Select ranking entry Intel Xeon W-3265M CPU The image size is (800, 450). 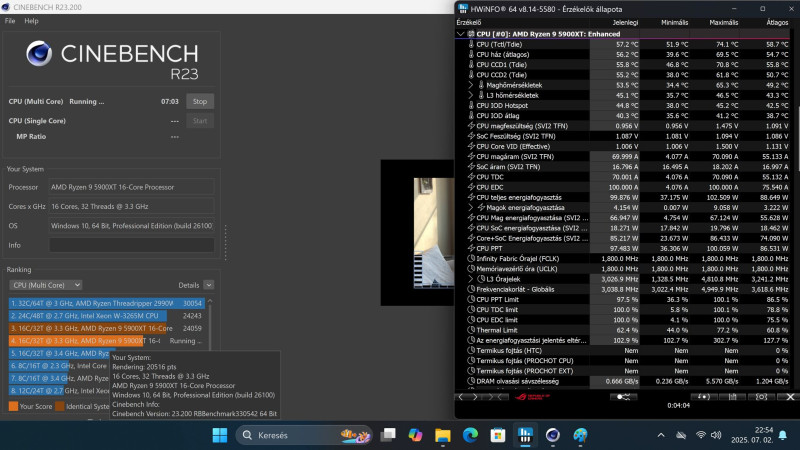[x=107, y=316]
